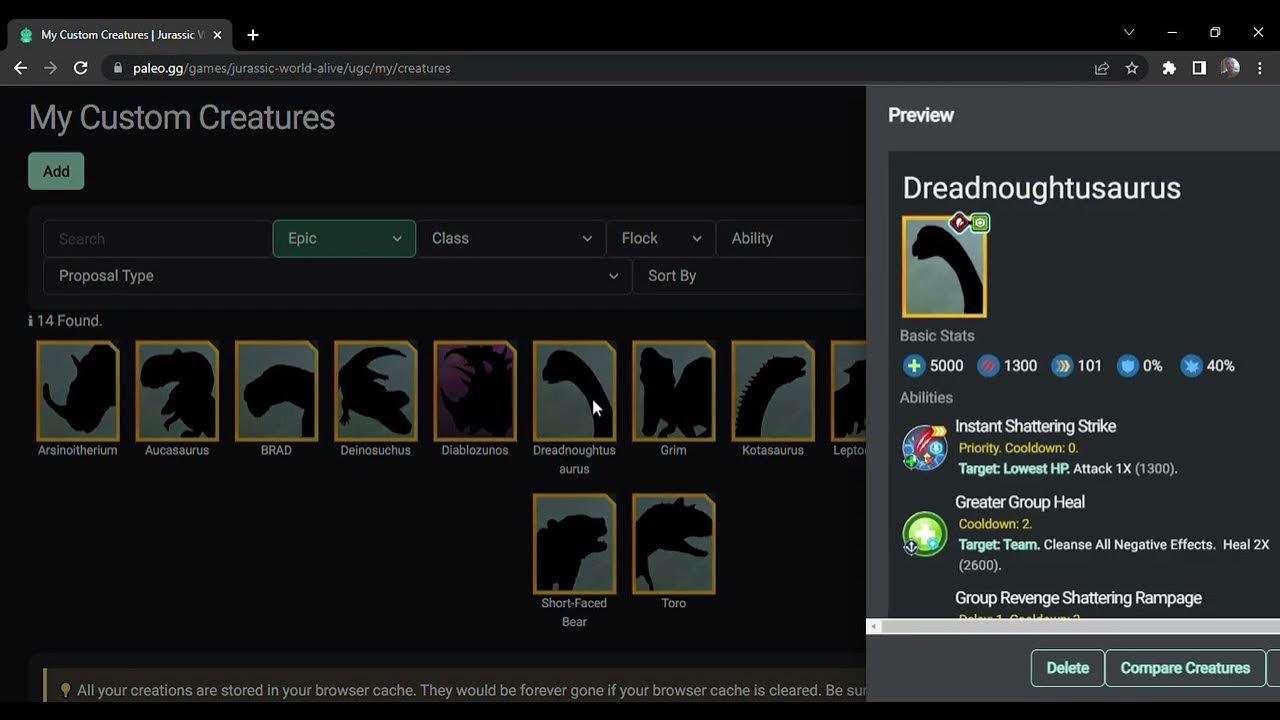The width and height of the screenshot is (1280, 720).
Task: Click the Compare Creatures button
Action: pos(1185,668)
